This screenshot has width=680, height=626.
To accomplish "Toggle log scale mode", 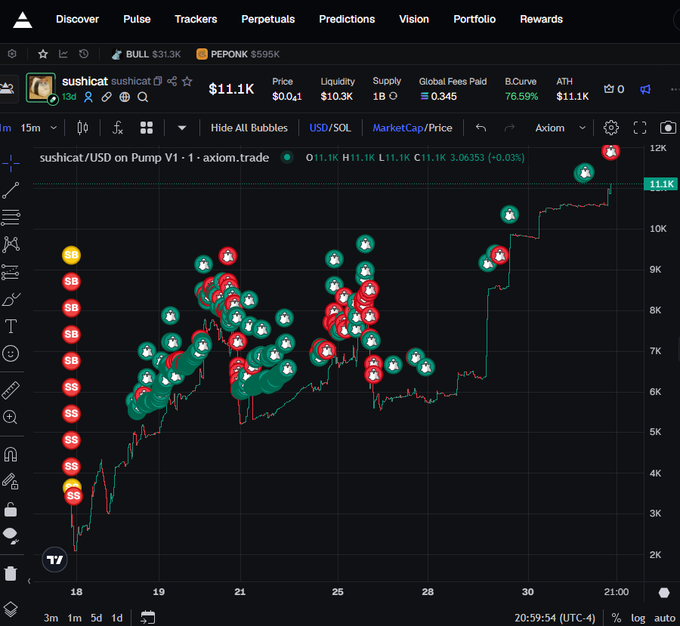I will 638,618.
